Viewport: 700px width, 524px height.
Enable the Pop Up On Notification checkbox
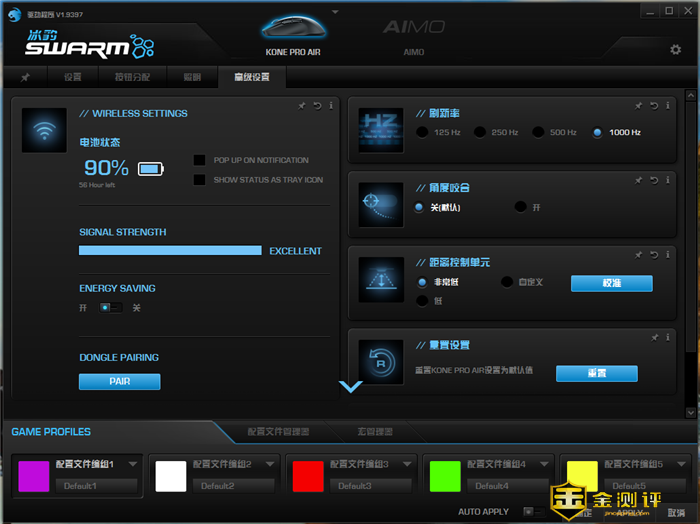click(x=200, y=160)
